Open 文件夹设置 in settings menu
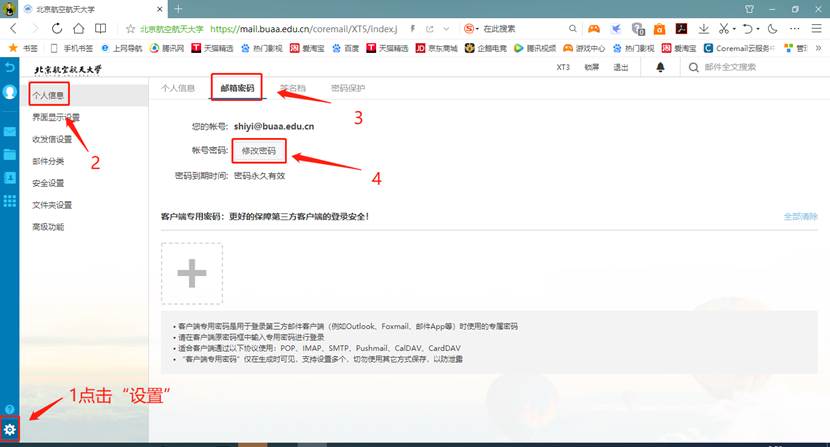The height and width of the screenshot is (447, 830). pyautogui.click(x=52, y=205)
